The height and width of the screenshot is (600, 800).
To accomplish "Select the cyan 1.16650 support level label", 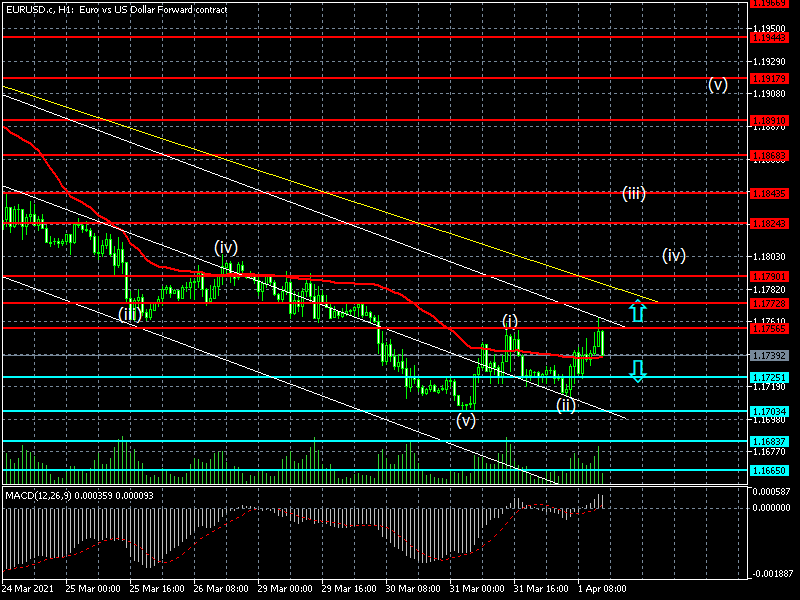I will 769,470.
